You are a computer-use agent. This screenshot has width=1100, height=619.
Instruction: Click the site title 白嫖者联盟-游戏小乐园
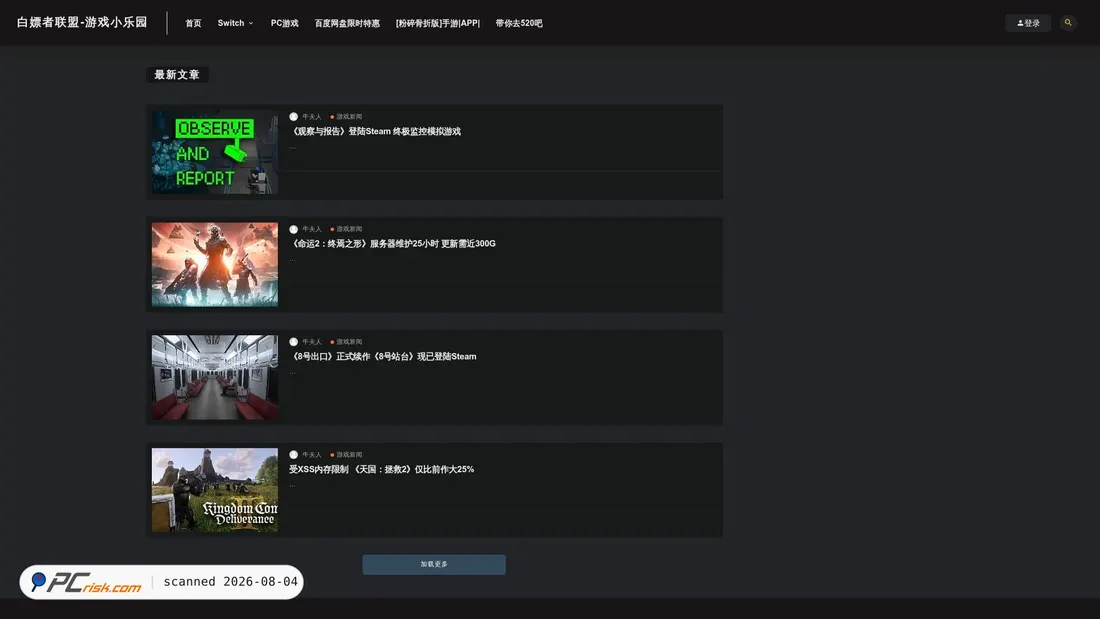point(82,22)
